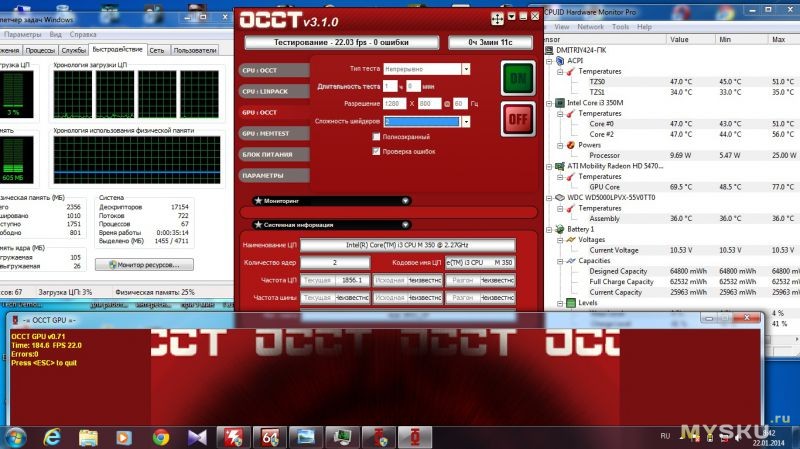Toggle the Проверка ошибок checkbox
This screenshot has height=449, width=800.
pyautogui.click(x=377, y=152)
